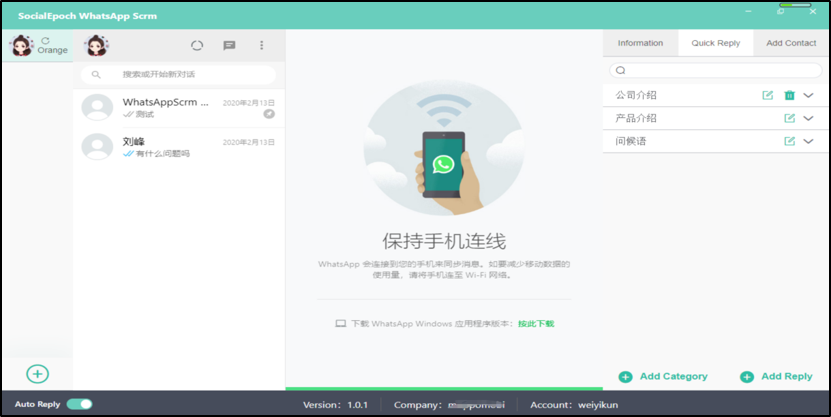Click the avatar of the WhatsAppScrm chat
The height and width of the screenshot is (417, 831).
click(97, 108)
